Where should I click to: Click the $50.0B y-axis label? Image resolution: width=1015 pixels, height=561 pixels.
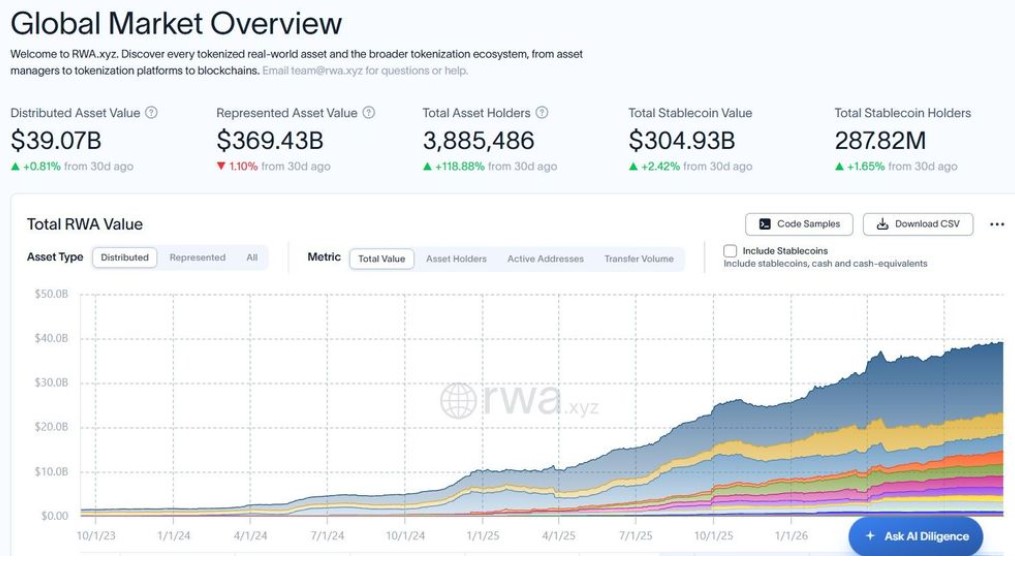click(x=51, y=294)
